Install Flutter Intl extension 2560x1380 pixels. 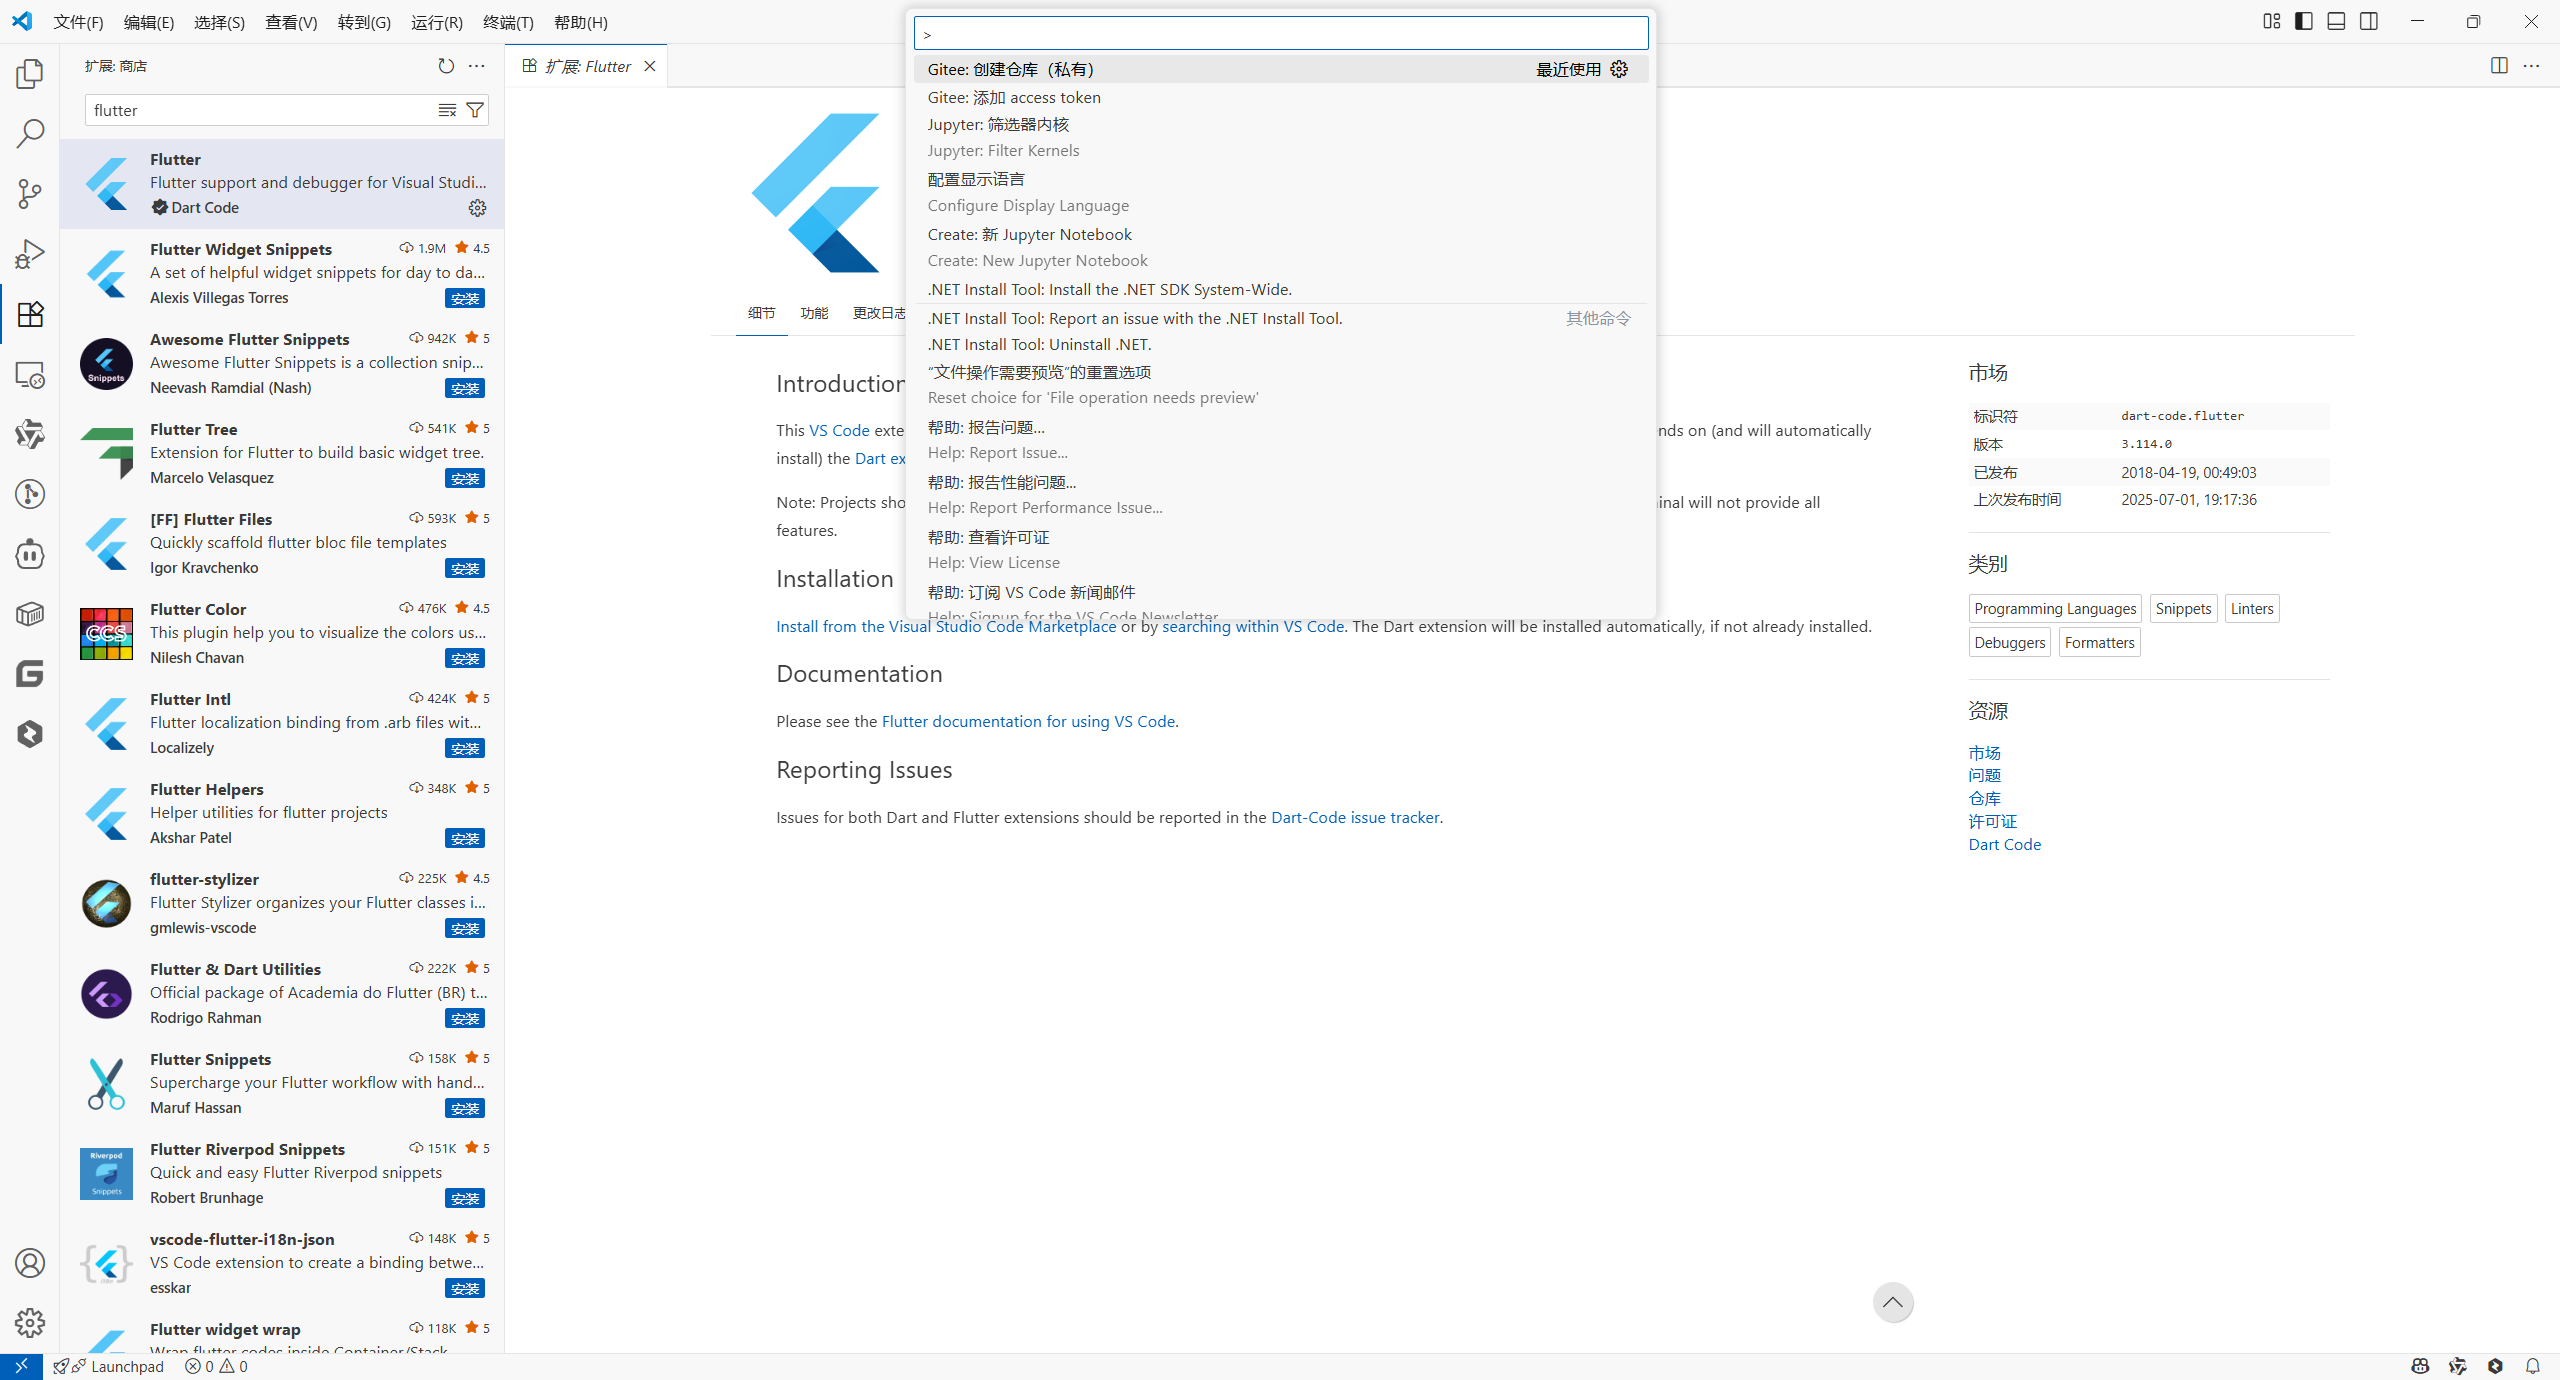tap(465, 748)
